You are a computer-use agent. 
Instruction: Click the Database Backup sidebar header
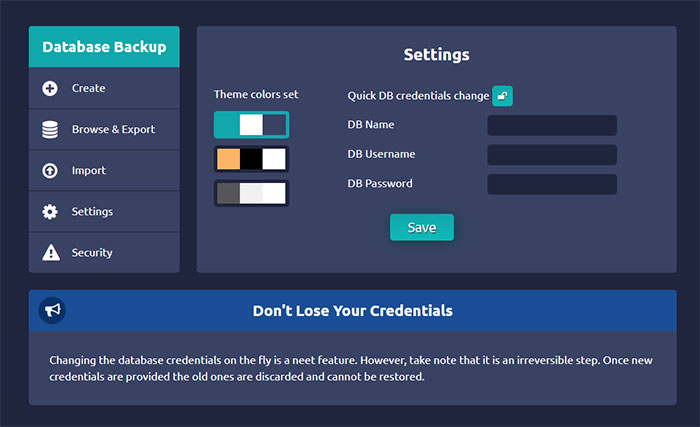(104, 46)
